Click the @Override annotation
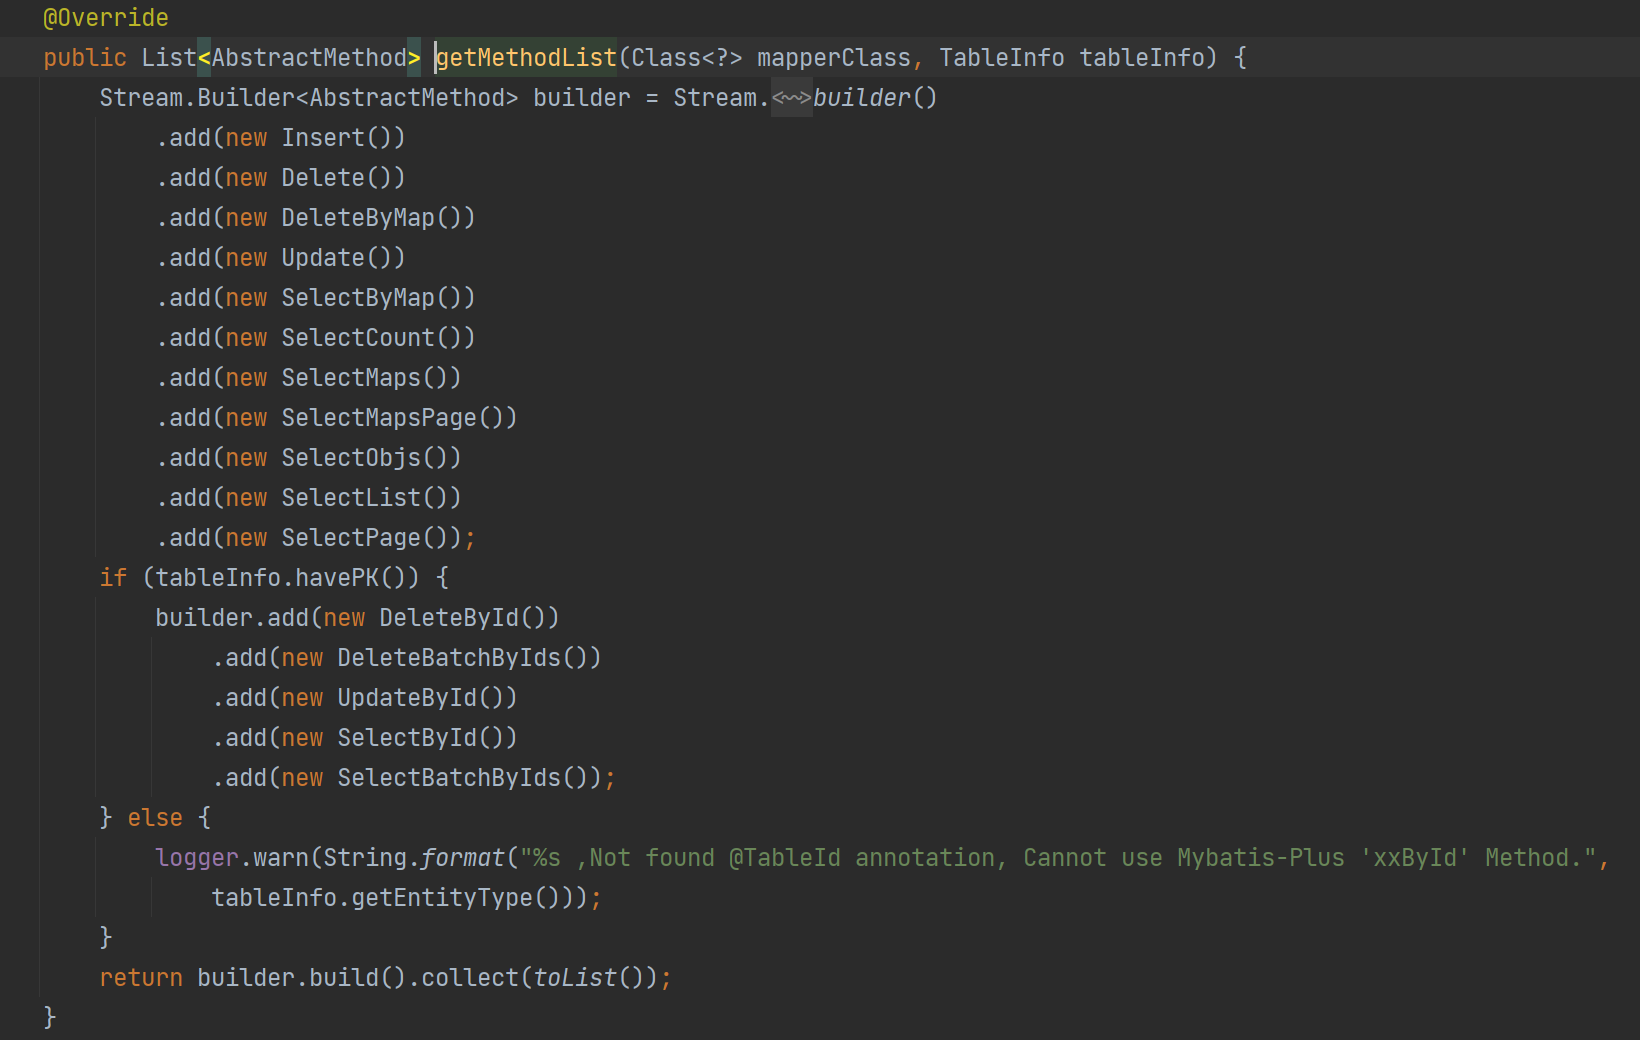This screenshot has width=1640, height=1040. tap(106, 18)
